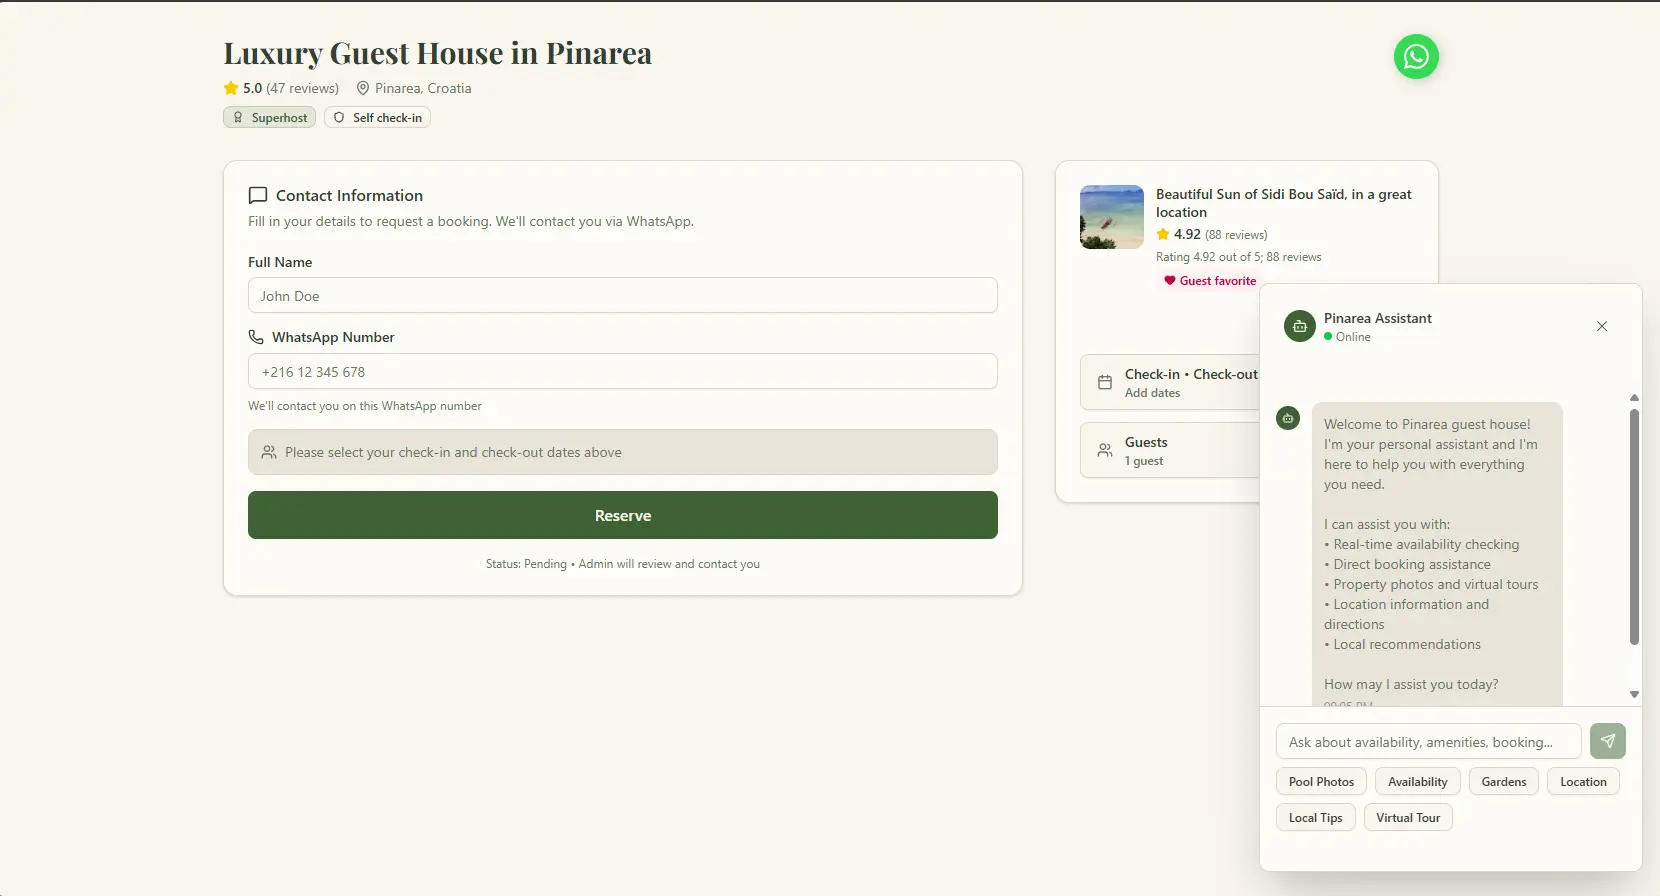Open the Sidi Bou Saïd listing thumbnail

point(1112,217)
